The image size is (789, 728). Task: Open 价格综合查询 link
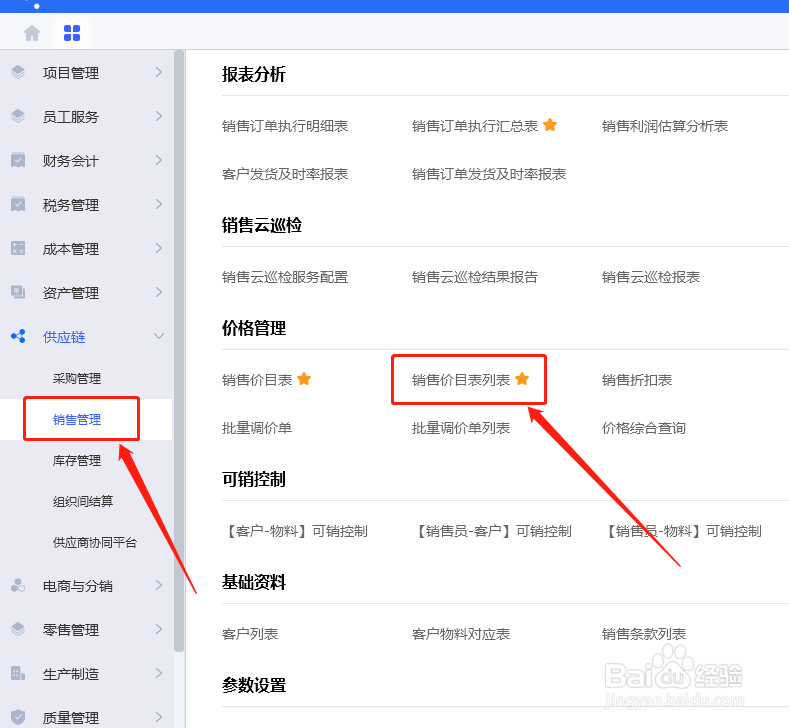click(644, 428)
